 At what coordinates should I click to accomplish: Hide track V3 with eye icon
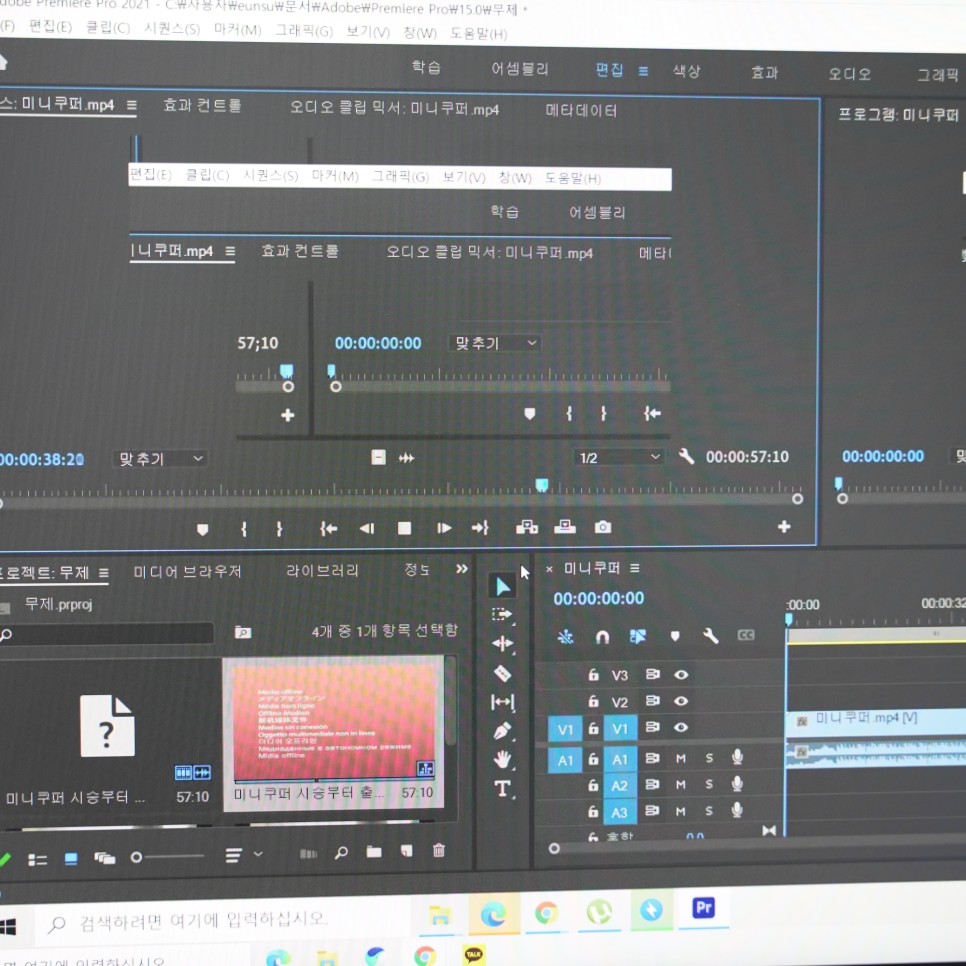coord(681,675)
